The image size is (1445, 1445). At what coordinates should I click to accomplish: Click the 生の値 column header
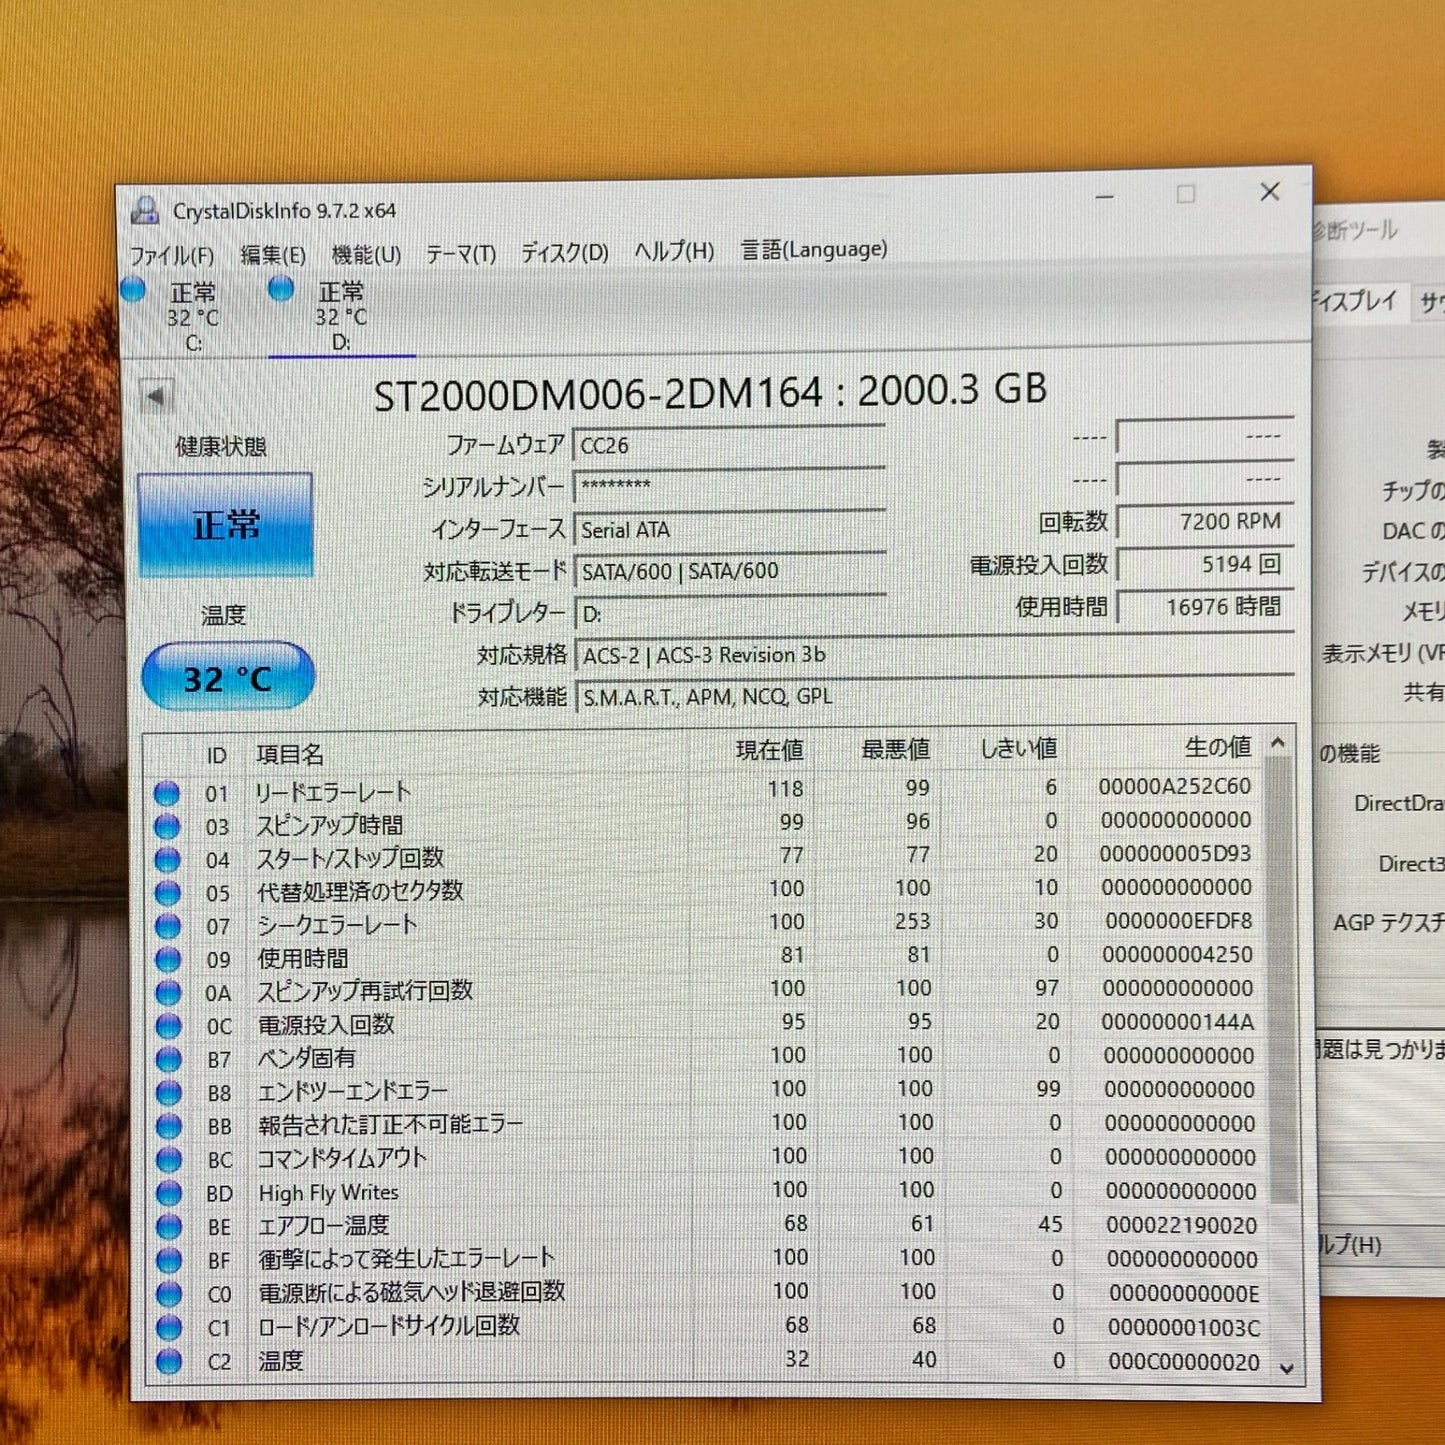point(1218,747)
